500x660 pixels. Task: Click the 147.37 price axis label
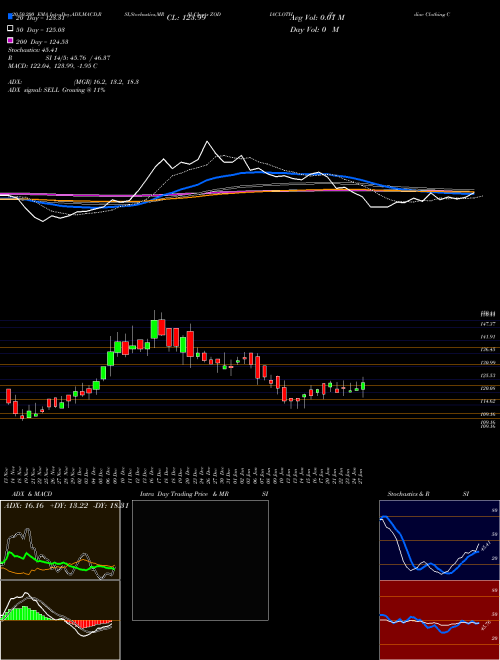click(x=488, y=324)
